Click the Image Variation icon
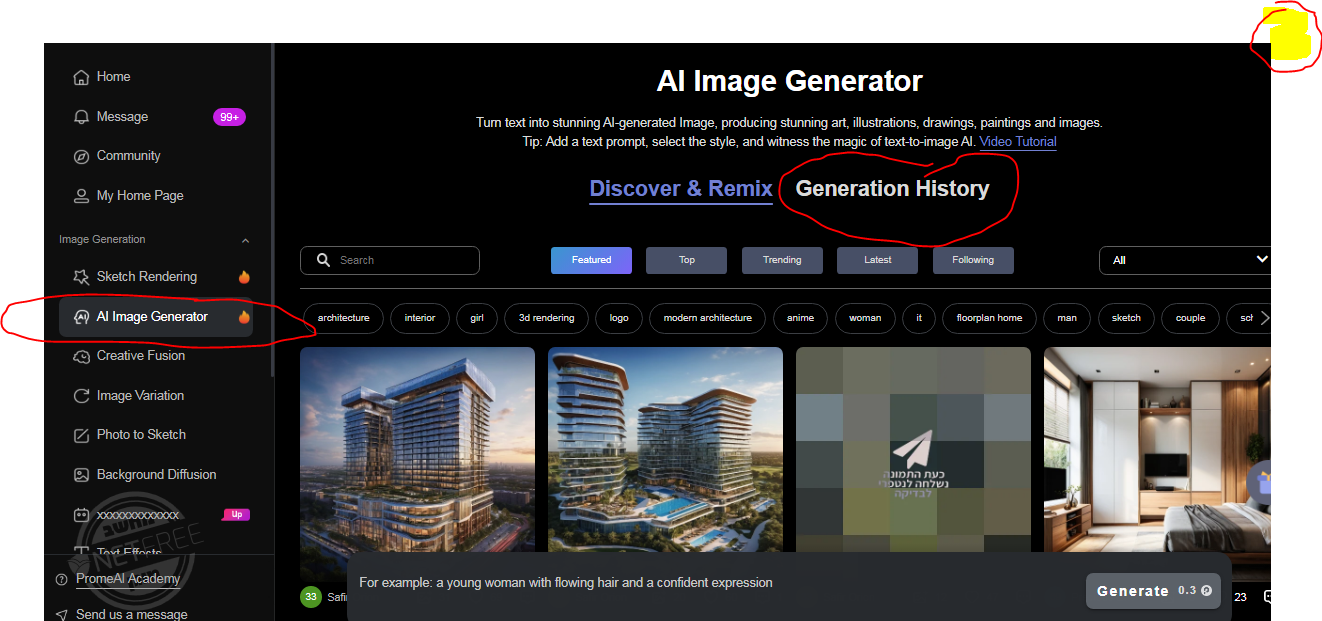Image resolution: width=1322 pixels, height=621 pixels. [x=82, y=396]
